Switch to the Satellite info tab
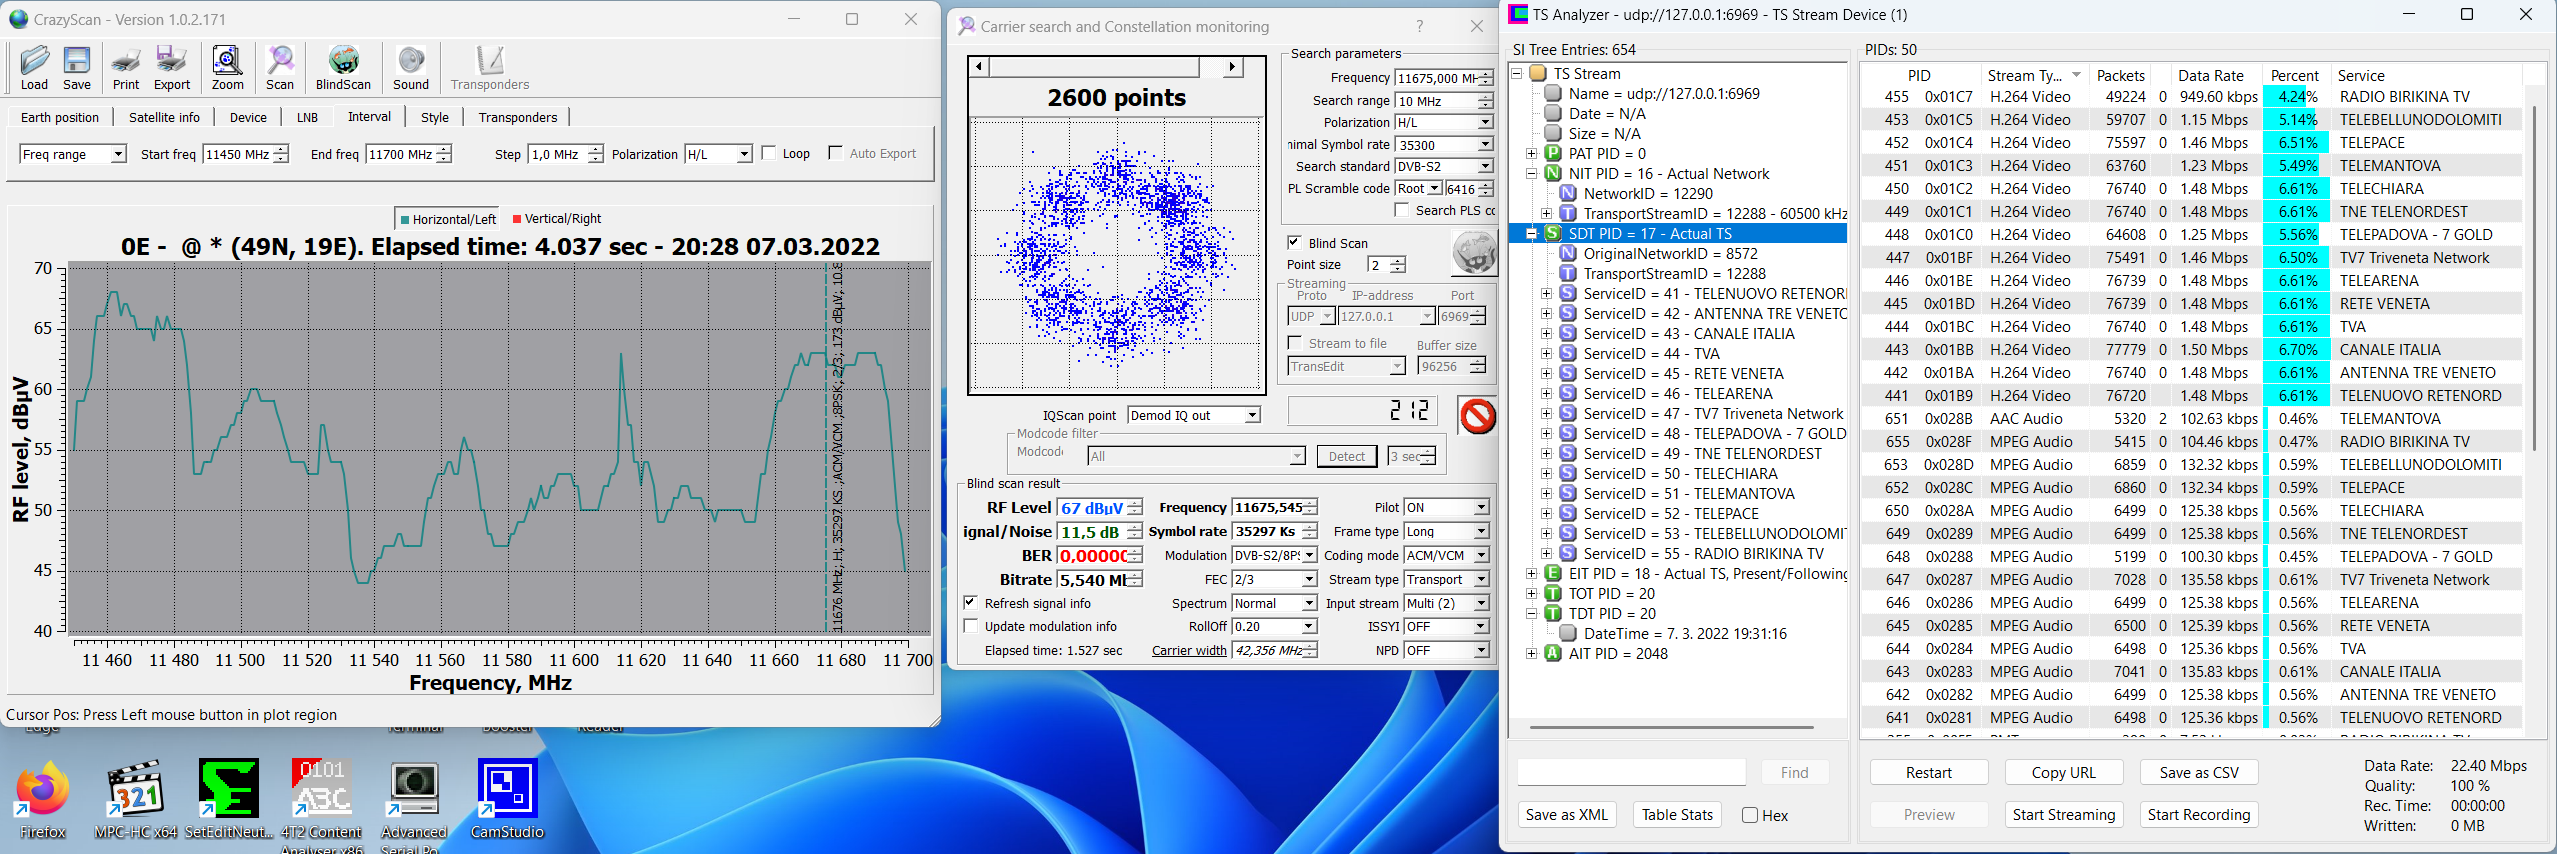Viewport: 2557px width, 854px height. pos(164,117)
